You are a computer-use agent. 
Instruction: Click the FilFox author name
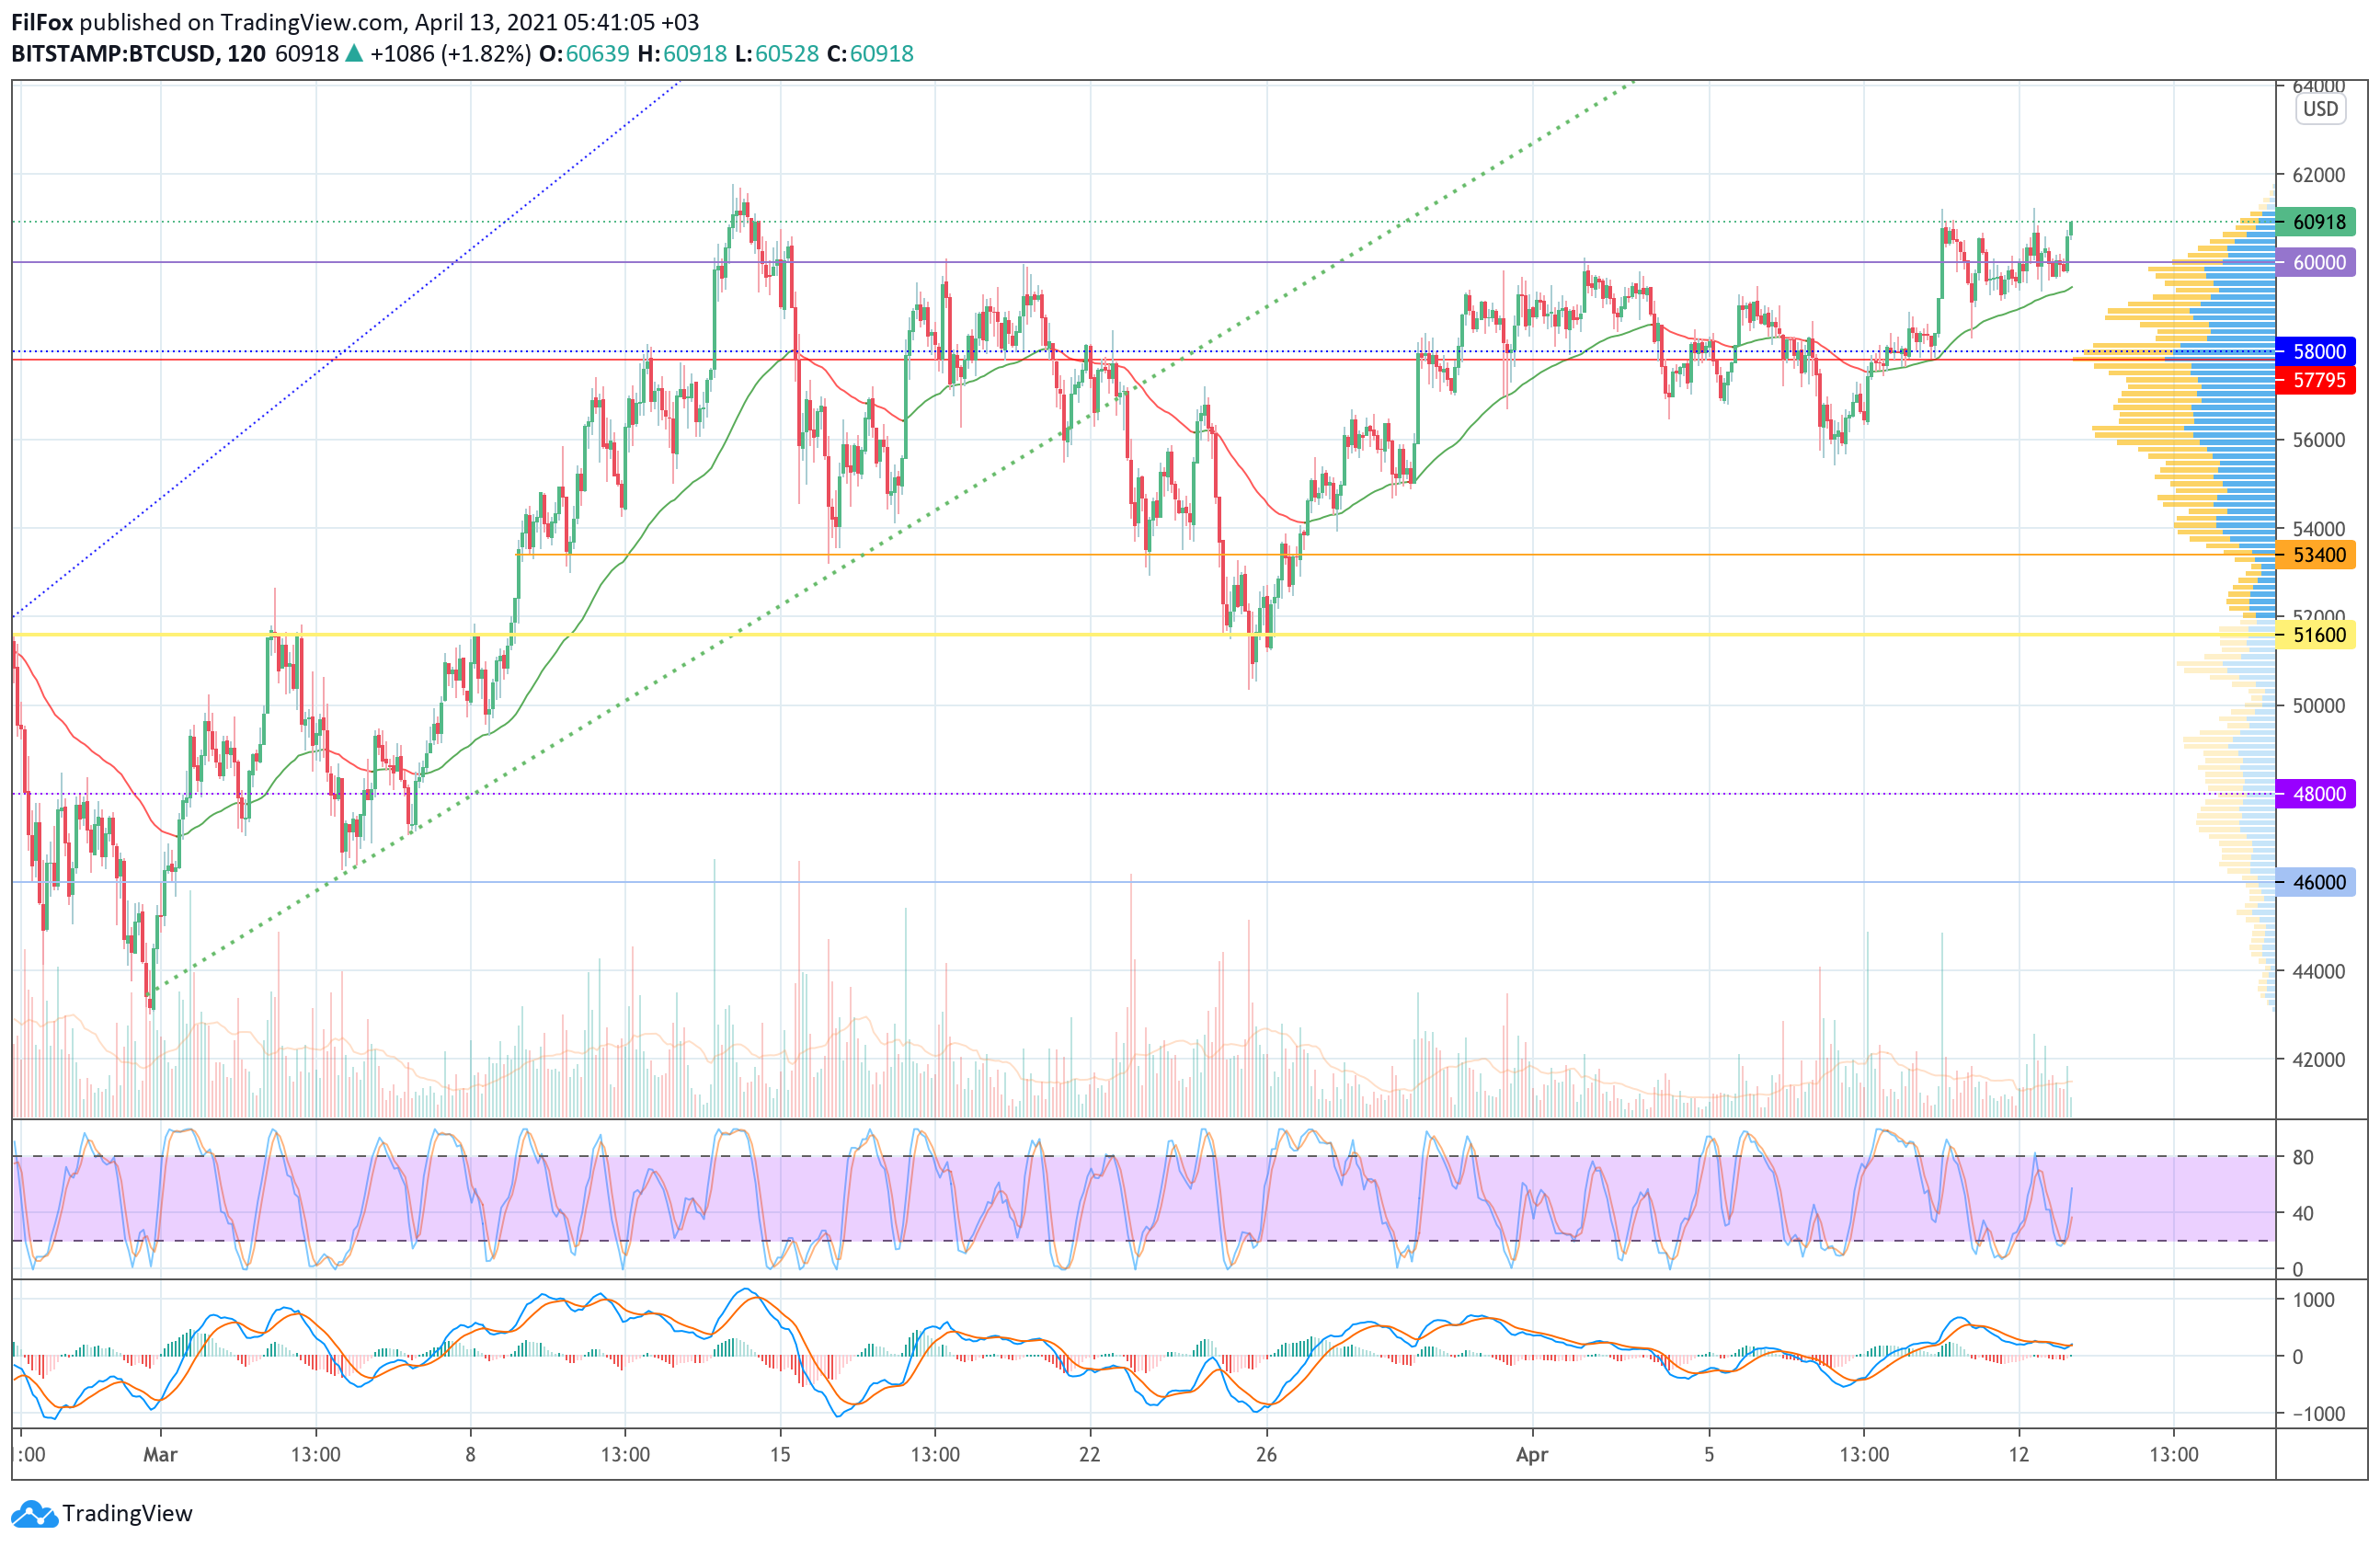42,22
